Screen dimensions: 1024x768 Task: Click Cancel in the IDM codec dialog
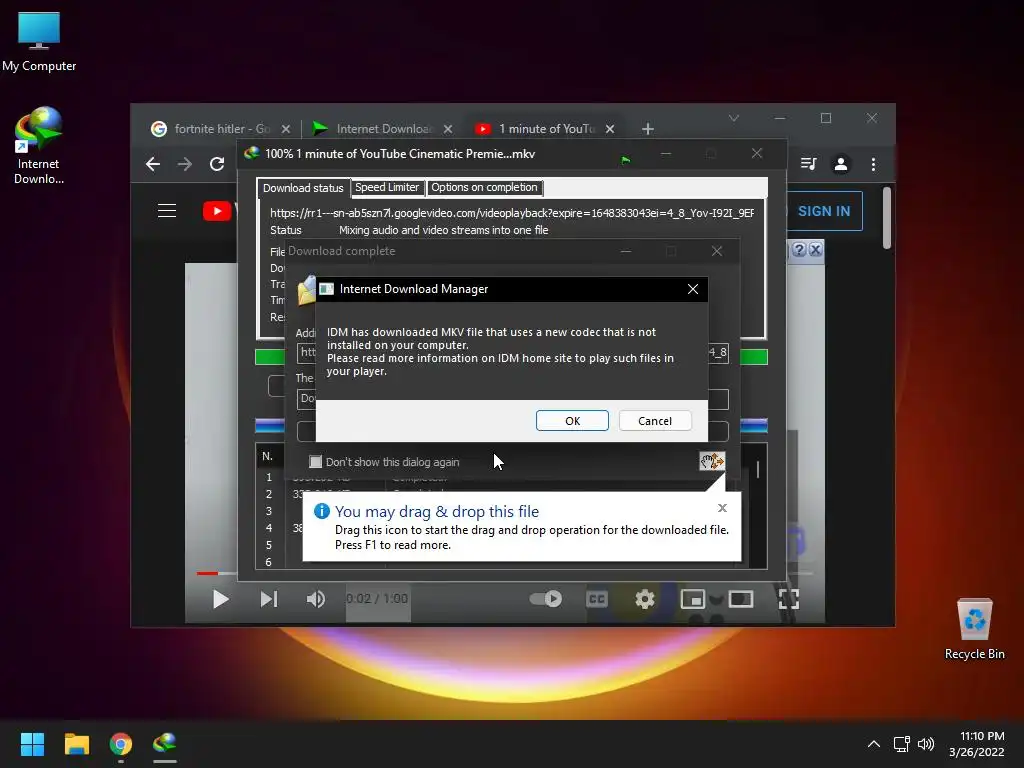pyautogui.click(x=655, y=421)
